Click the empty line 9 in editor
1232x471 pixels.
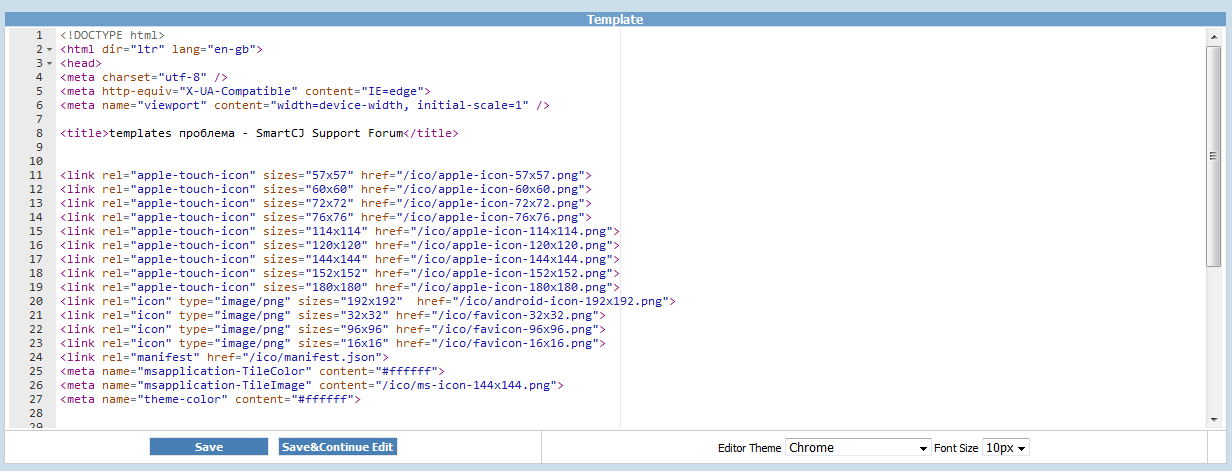point(630,147)
